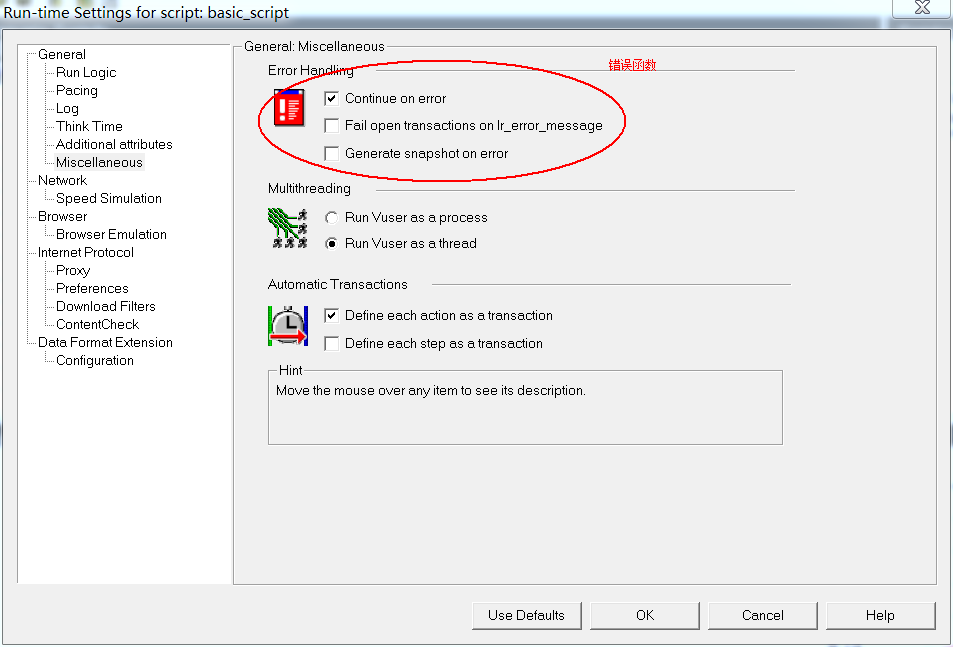The image size is (953, 647).
Task: Select the Network tree node
Action: (x=63, y=180)
